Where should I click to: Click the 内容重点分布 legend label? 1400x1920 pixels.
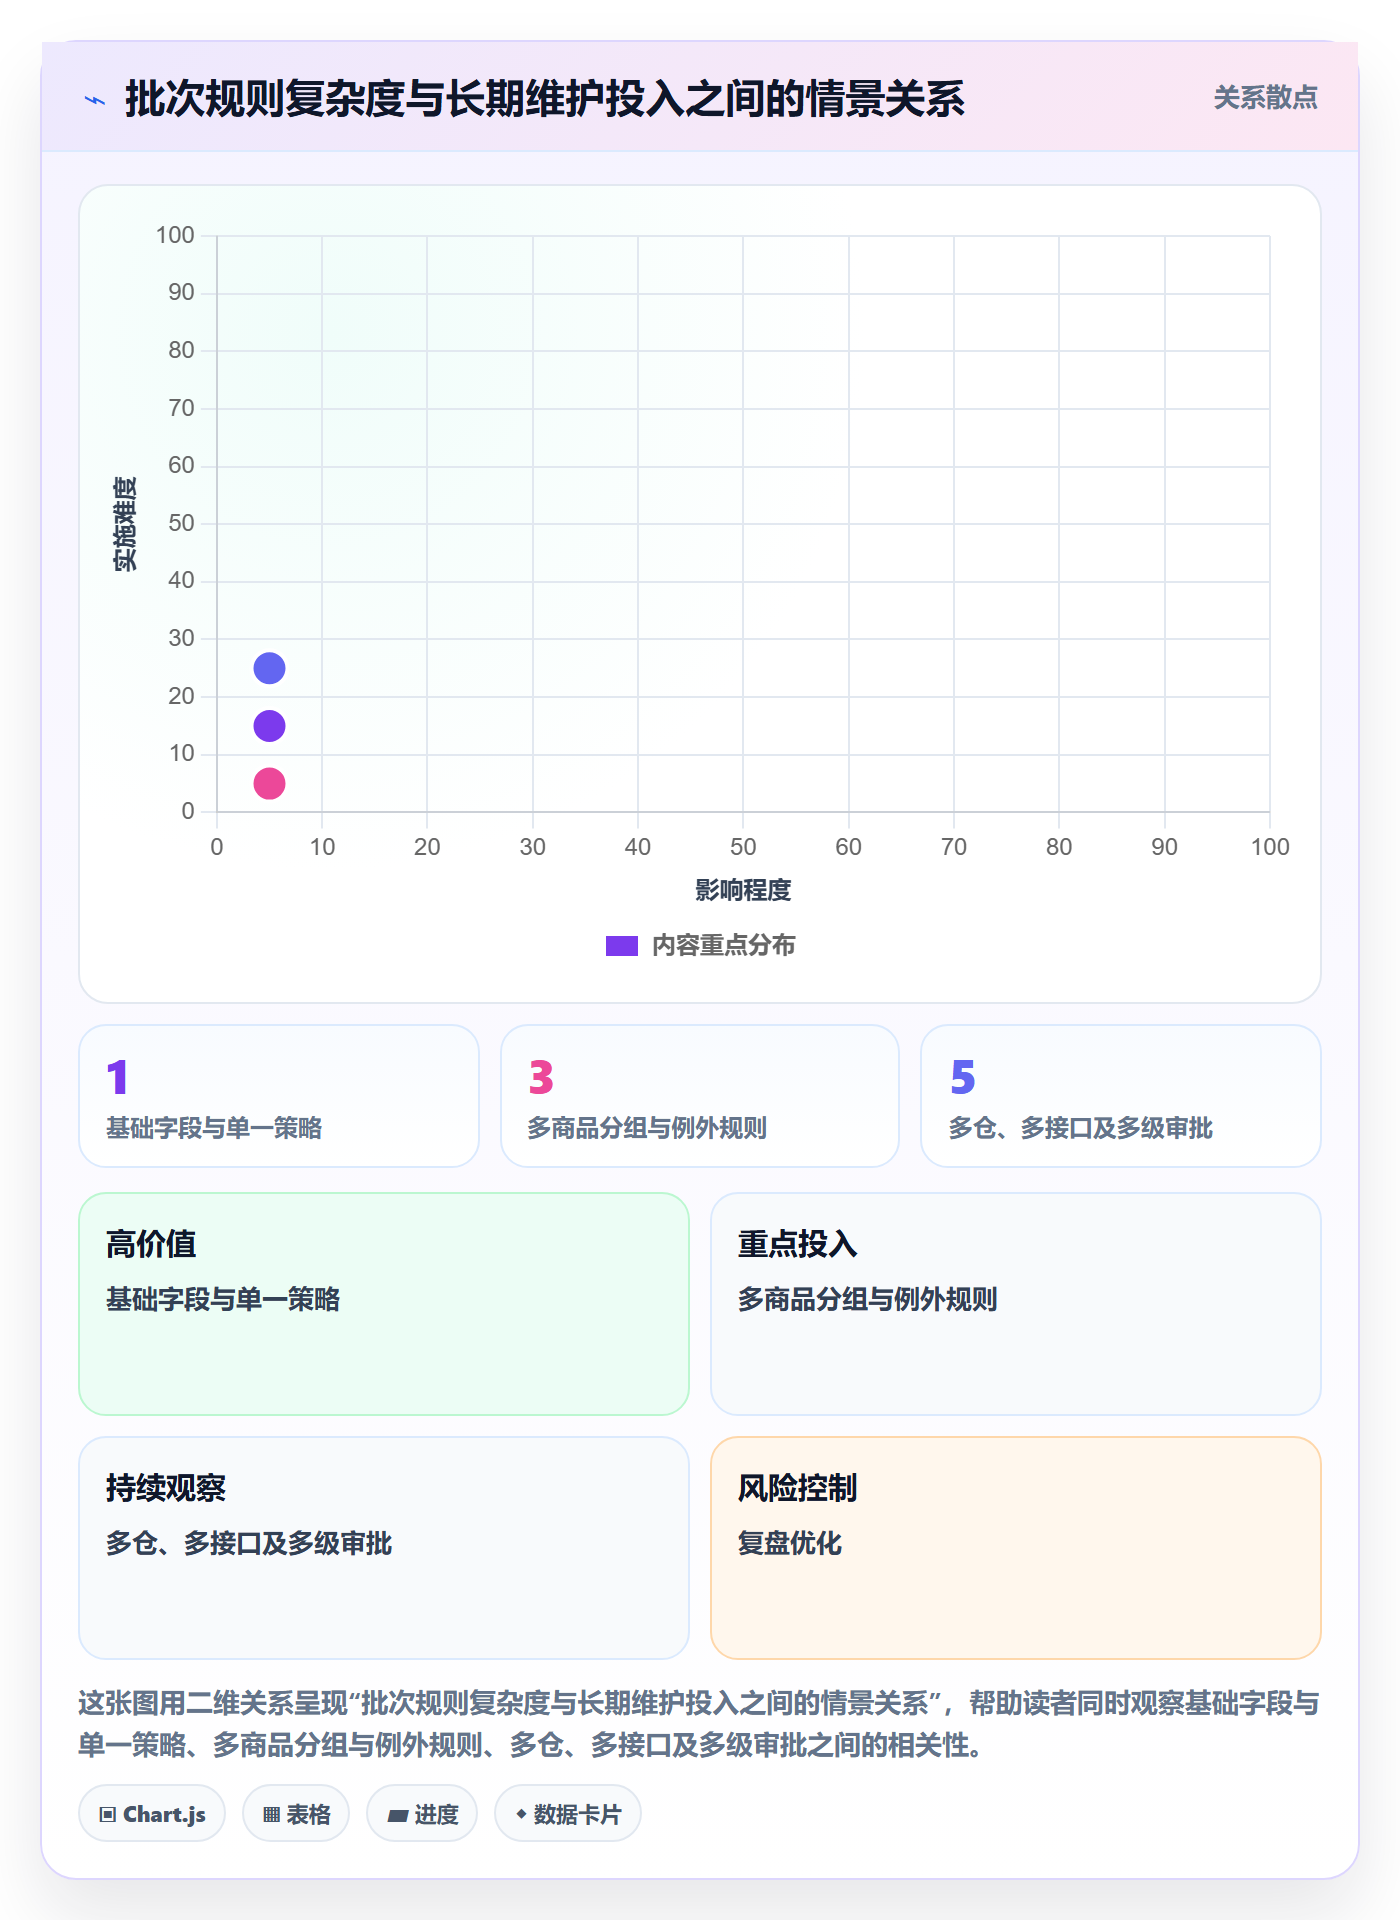(x=723, y=946)
